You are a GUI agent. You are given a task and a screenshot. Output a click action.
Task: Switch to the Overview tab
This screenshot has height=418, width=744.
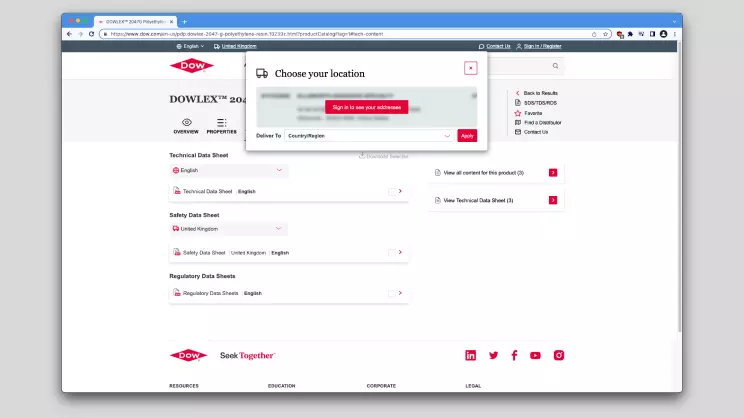pyautogui.click(x=186, y=126)
